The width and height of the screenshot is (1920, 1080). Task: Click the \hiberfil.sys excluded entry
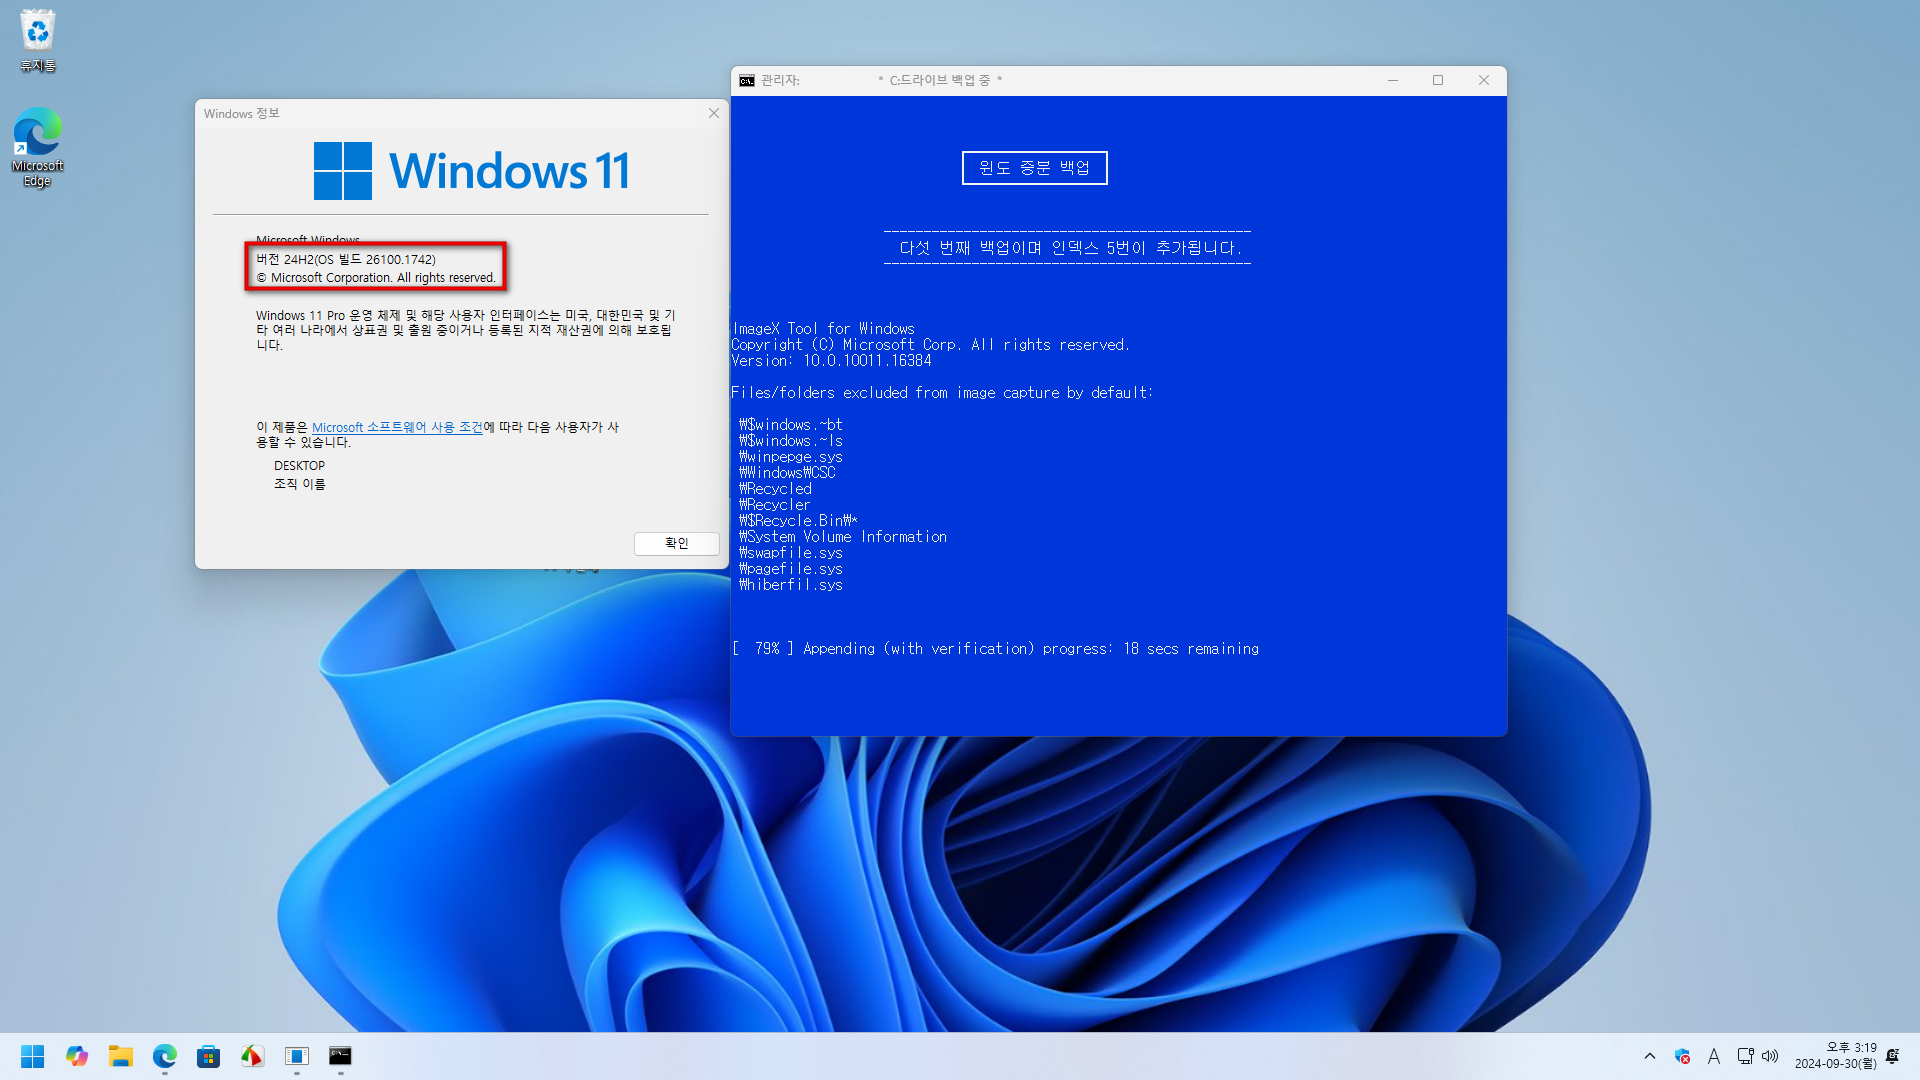tap(791, 585)
